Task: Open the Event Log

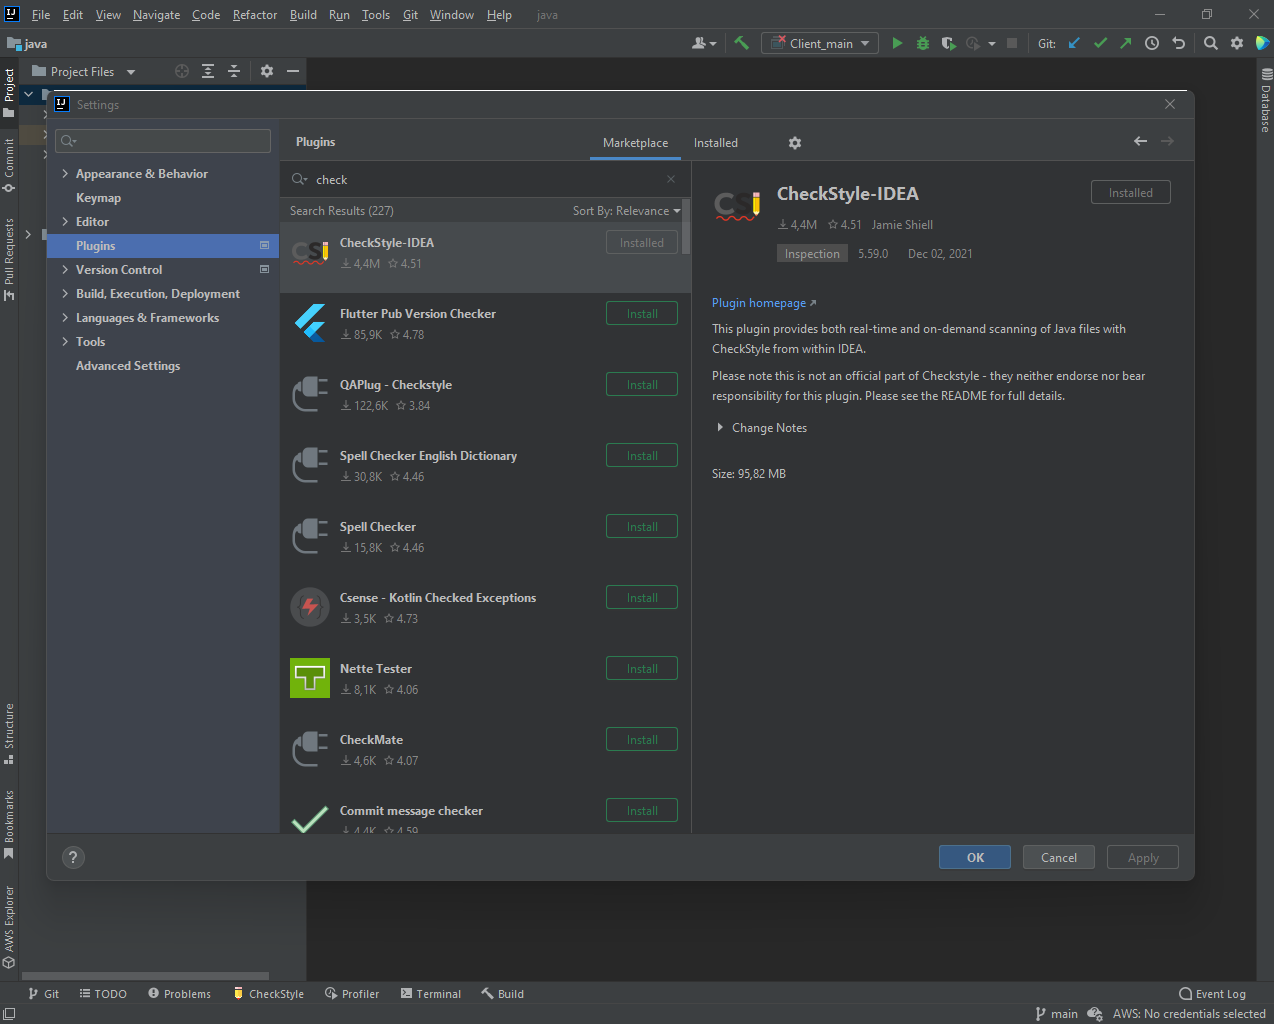Action: tap(1212, 994)
